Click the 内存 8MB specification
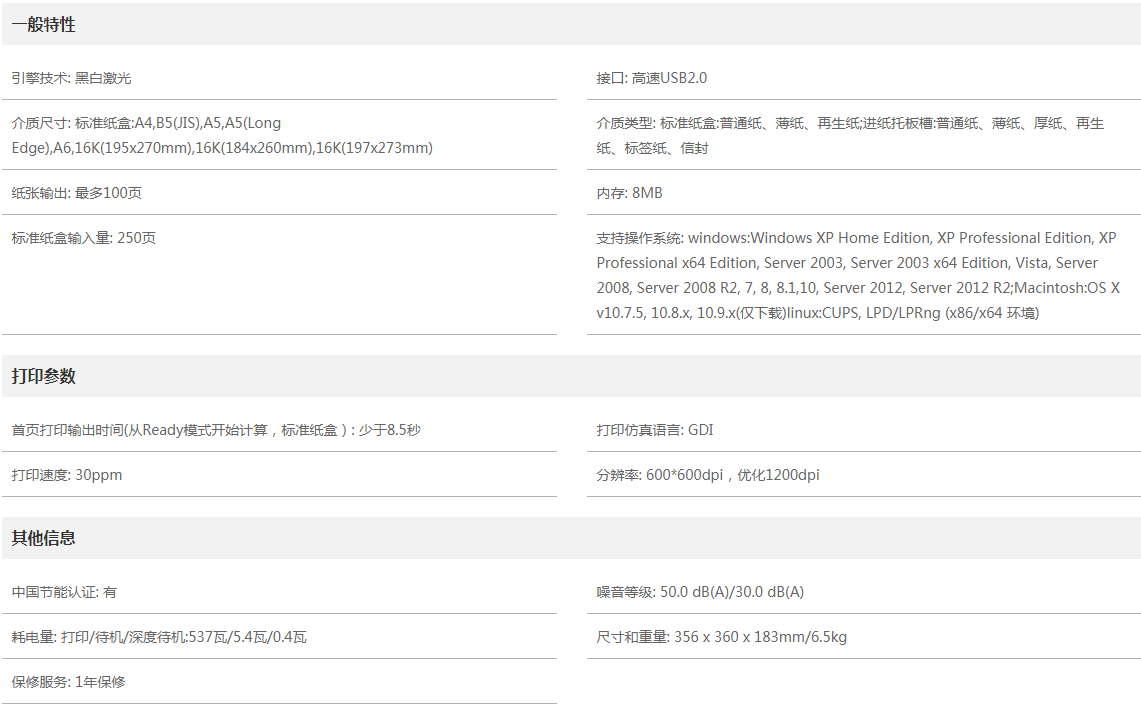The image size is (1141, 709). point(630,193)
